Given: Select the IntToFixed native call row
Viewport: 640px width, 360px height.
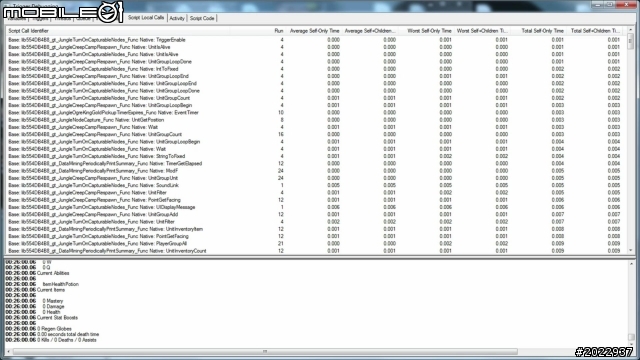Looking at the screenshot, I should pyautogui.click(x=314, y=69).
